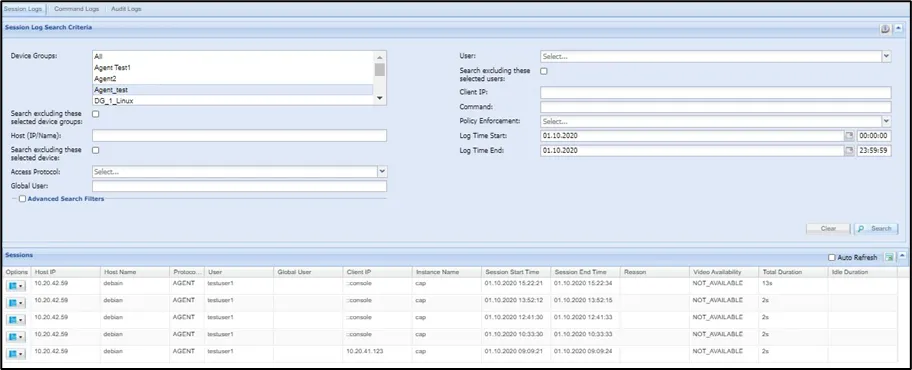The width and height of the screenshot is (912, 370).
Task: Click the Log Time Start date field
Action: [692, 136]
